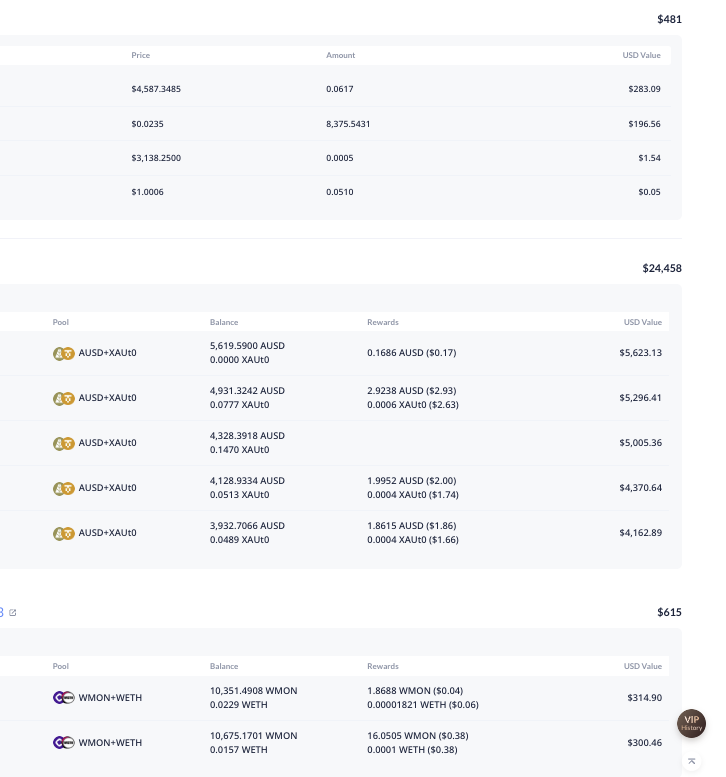
Task: Select the 8,375.5431 amount cell
Action: (x=348, y=124)
